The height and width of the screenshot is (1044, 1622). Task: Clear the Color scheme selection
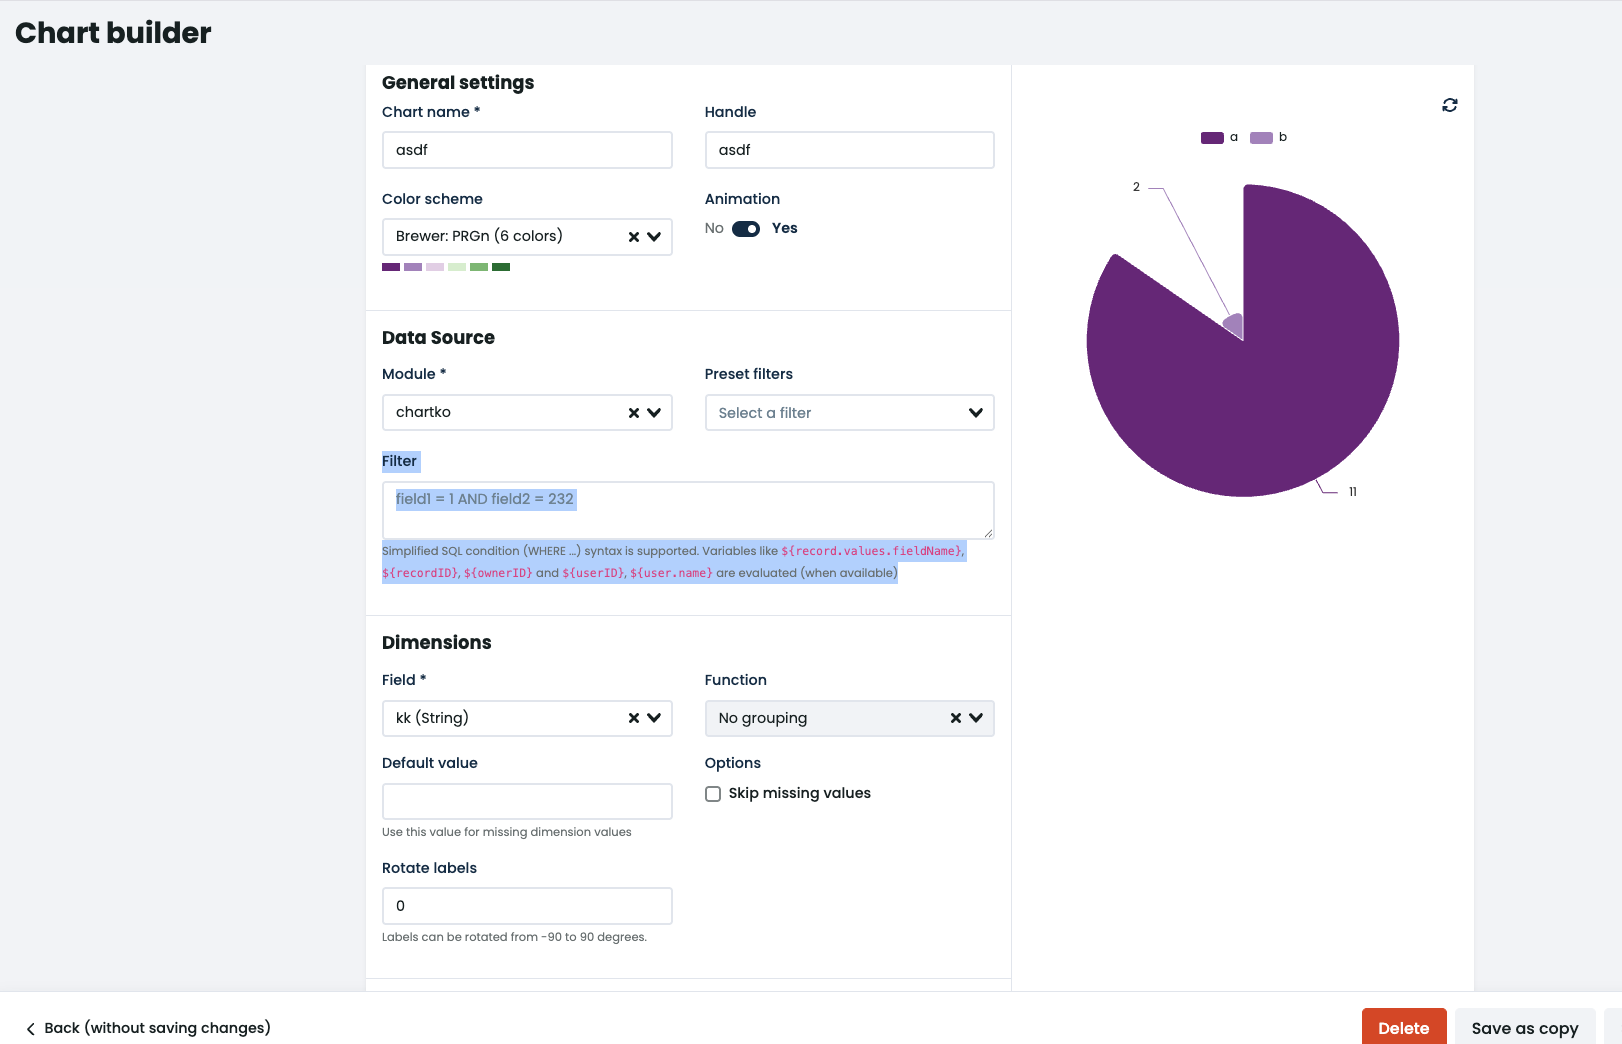(633, 237)
